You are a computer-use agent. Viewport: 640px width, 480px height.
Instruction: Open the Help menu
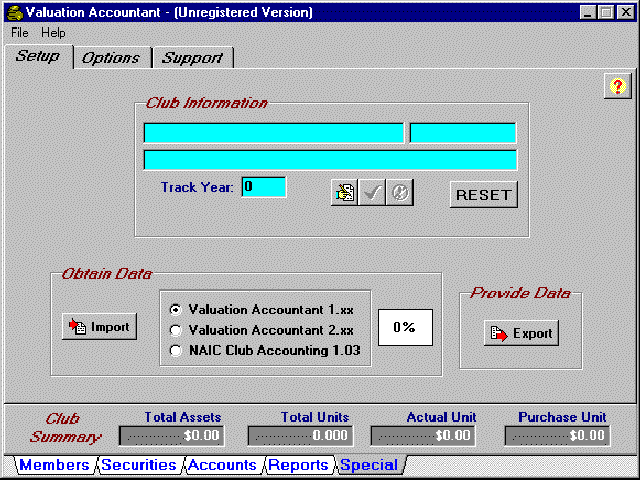(x=53, y=33)
